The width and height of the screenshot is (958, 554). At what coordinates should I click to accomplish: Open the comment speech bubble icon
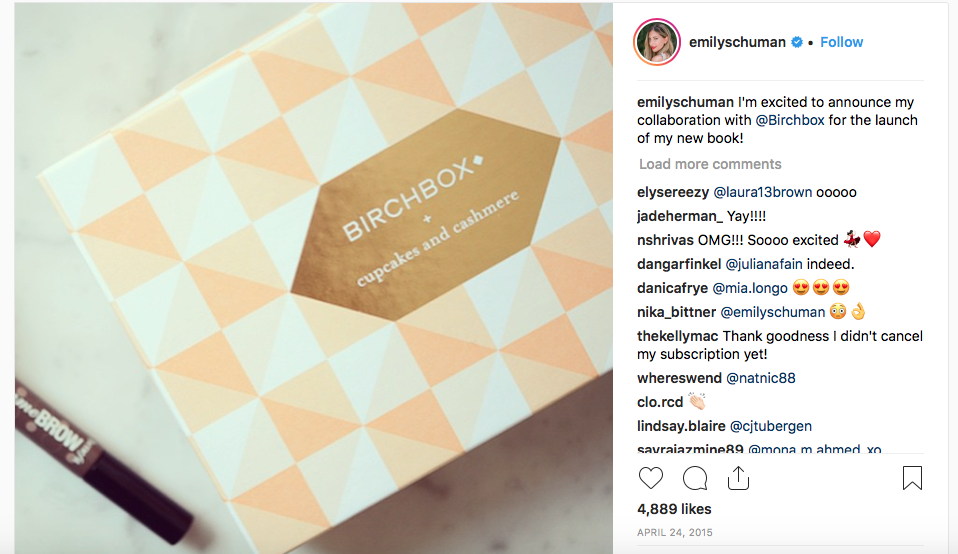click(695, 478)
